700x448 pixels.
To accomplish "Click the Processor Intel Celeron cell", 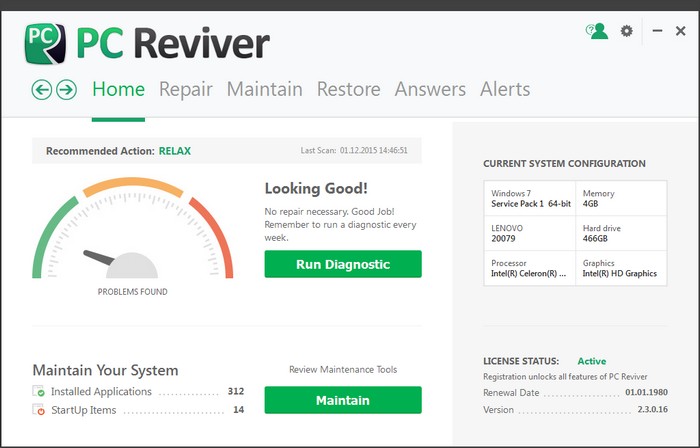I will point(530,268).
